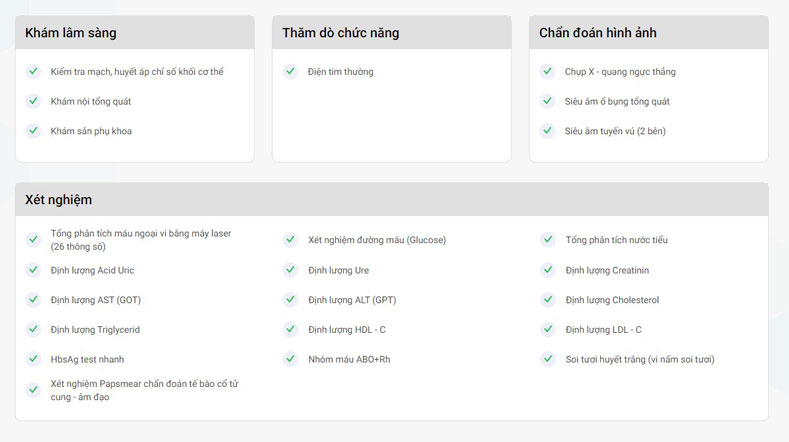
Task: Click checkmark icon beside Định lượng Ure
Action: (x=290, y=270)
